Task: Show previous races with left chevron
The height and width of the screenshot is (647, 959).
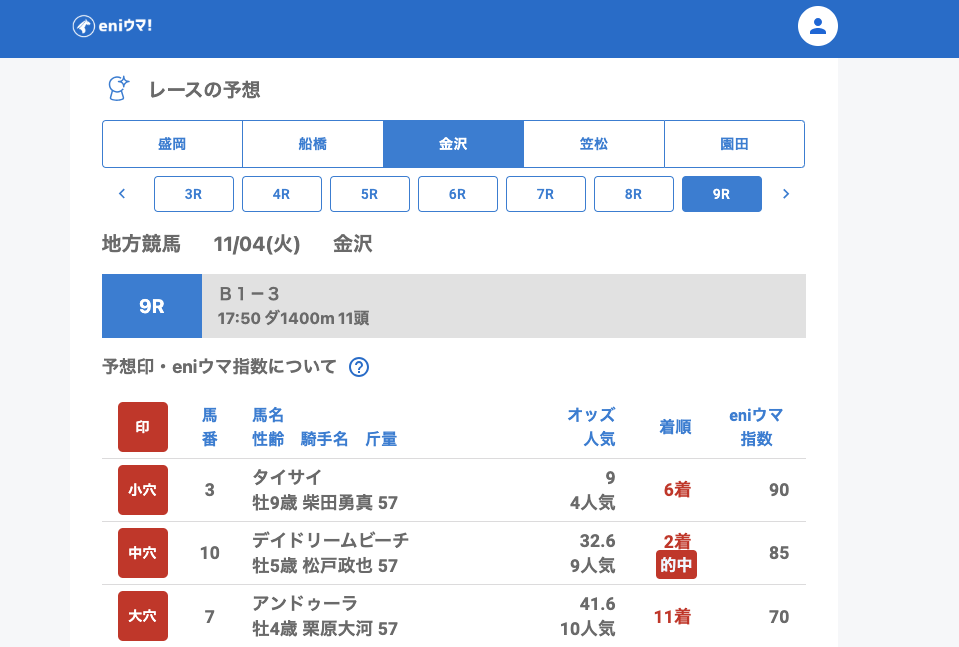Action: point(122,194)
